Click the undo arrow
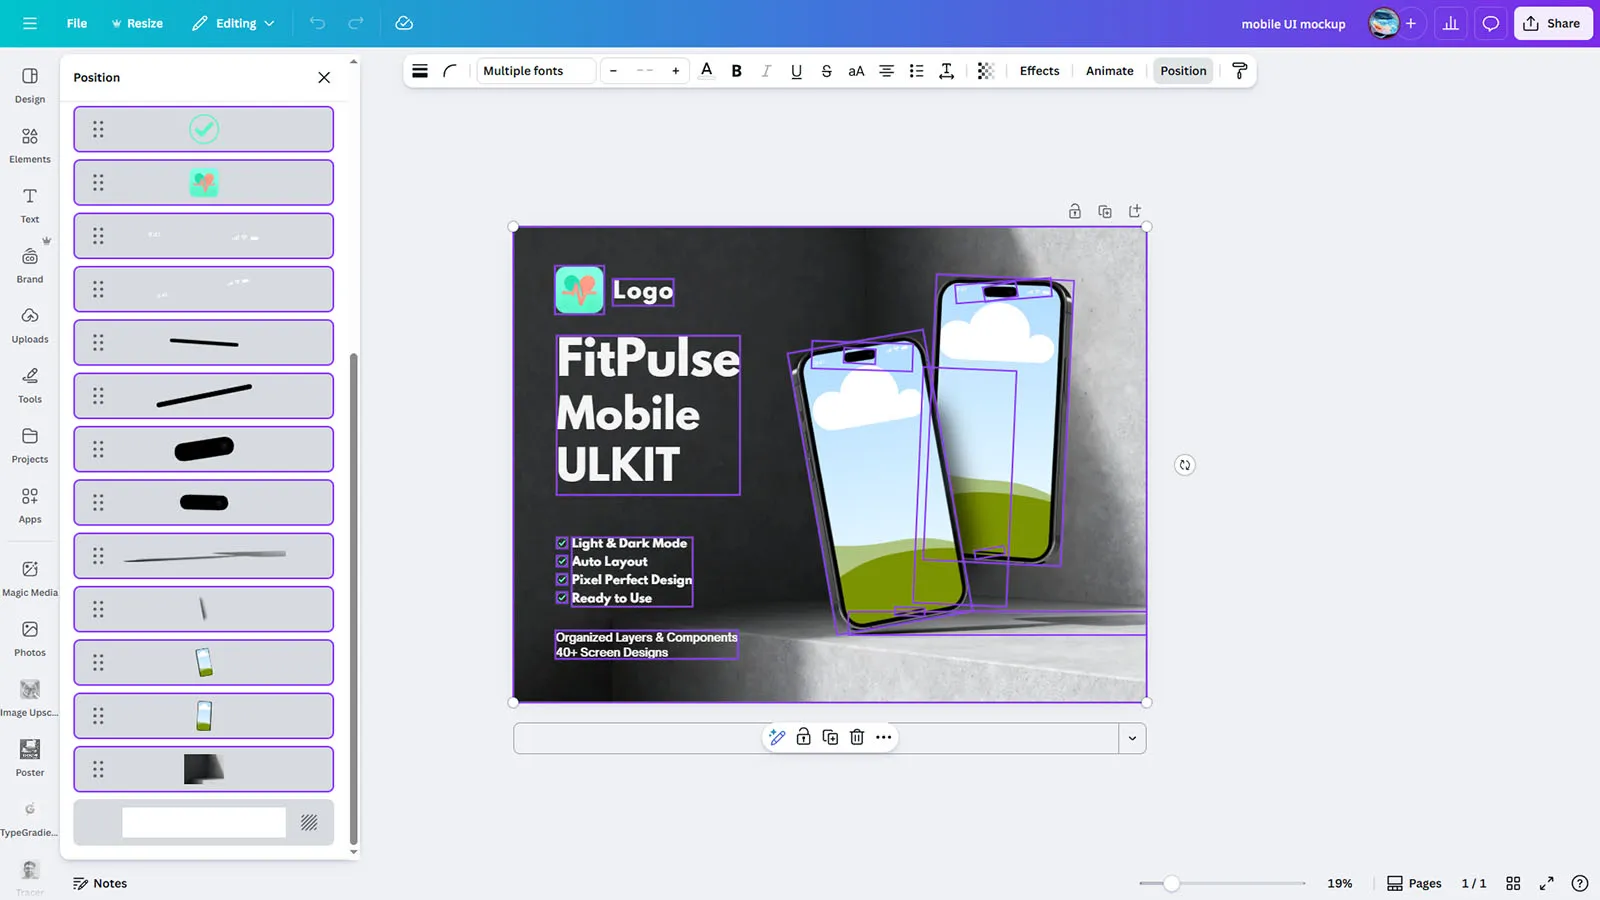Image resolution: width=1600 pixels, height=900 pixels. [317, 23]
